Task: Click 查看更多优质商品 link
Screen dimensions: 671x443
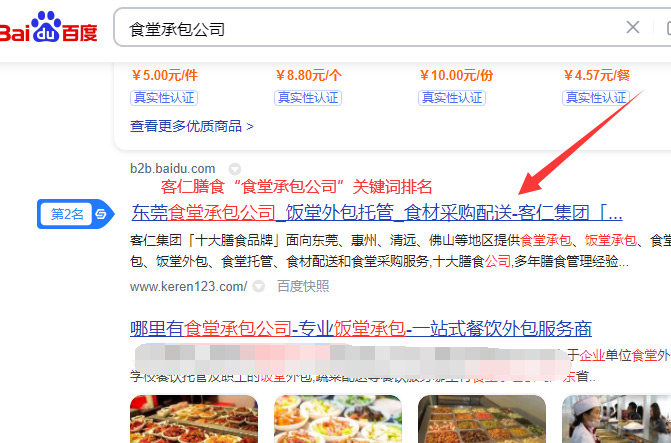Action: click(x=191, y=126)
